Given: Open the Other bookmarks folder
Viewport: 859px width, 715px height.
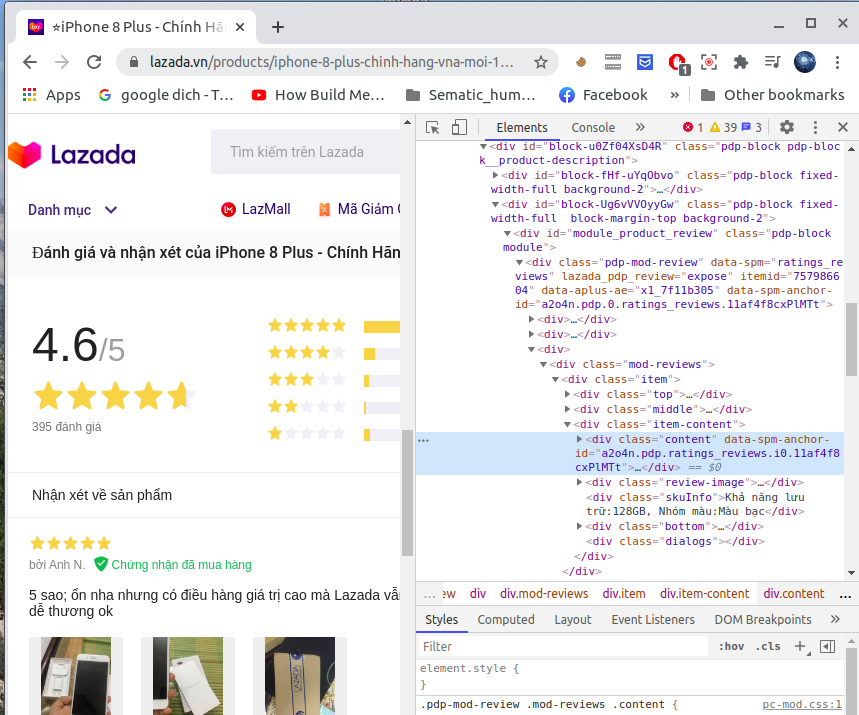Looking at the screenshot, I should tap(772, 95).
